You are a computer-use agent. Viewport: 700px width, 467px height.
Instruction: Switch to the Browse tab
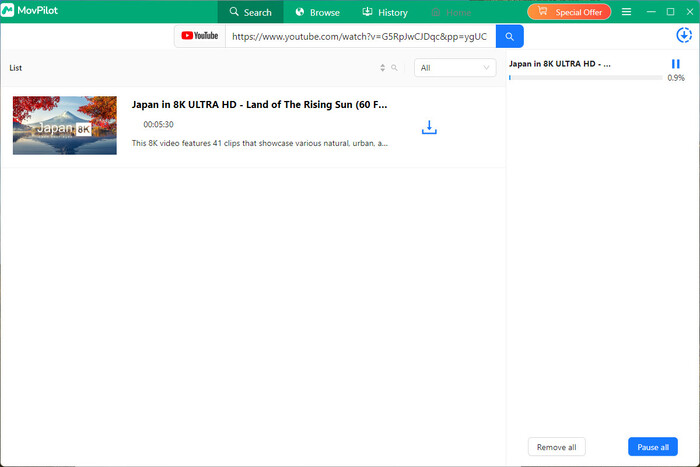click(x=317, y=12)
